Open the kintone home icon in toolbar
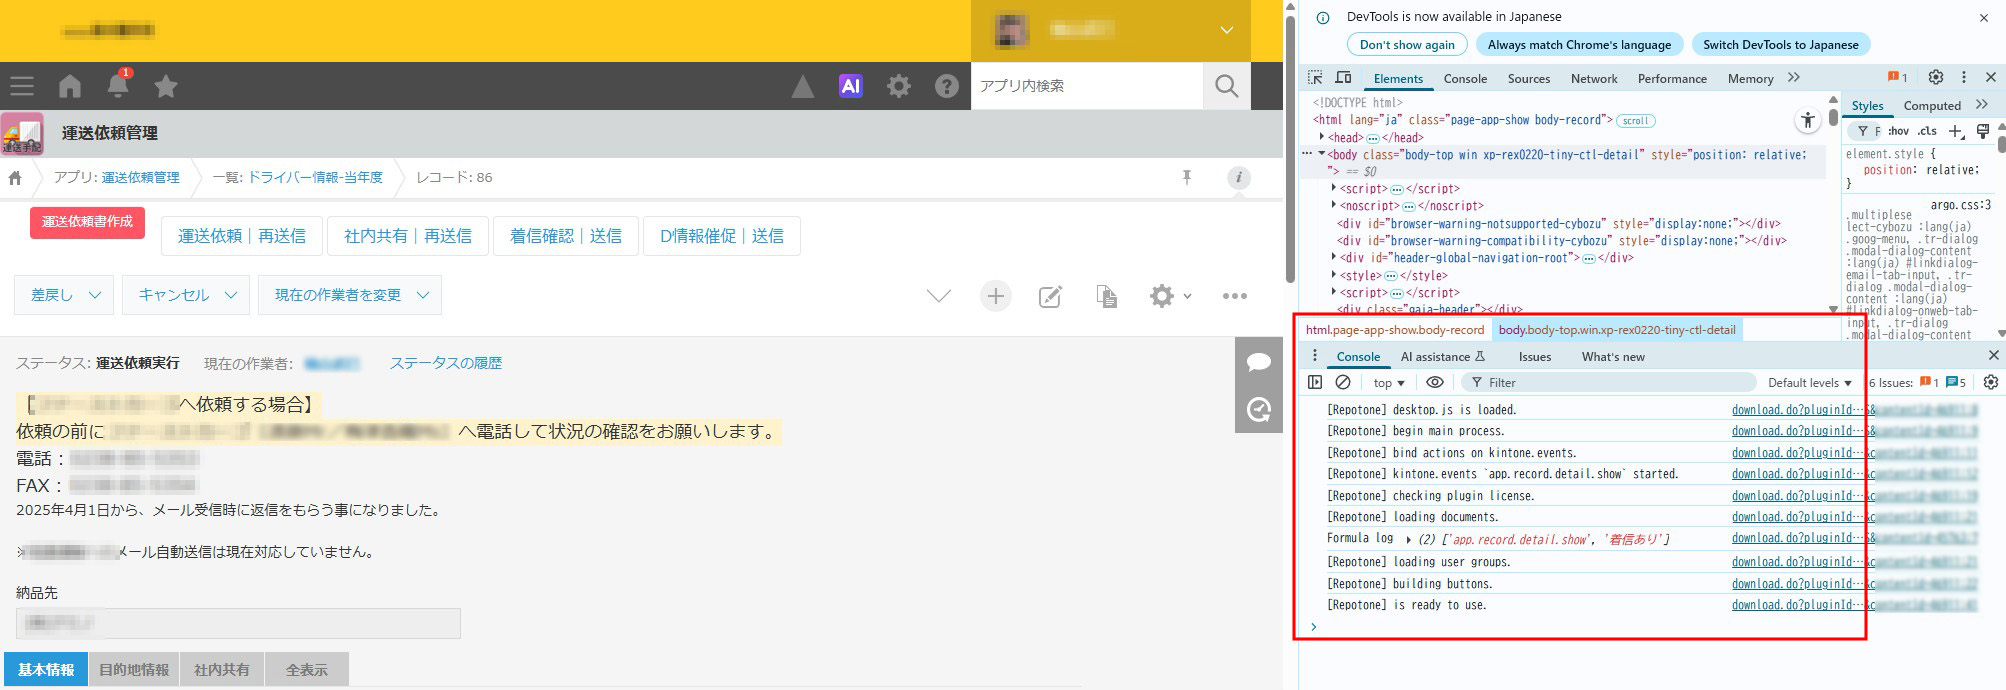This screenshot has width=2006, height=690. pos(70,86)
